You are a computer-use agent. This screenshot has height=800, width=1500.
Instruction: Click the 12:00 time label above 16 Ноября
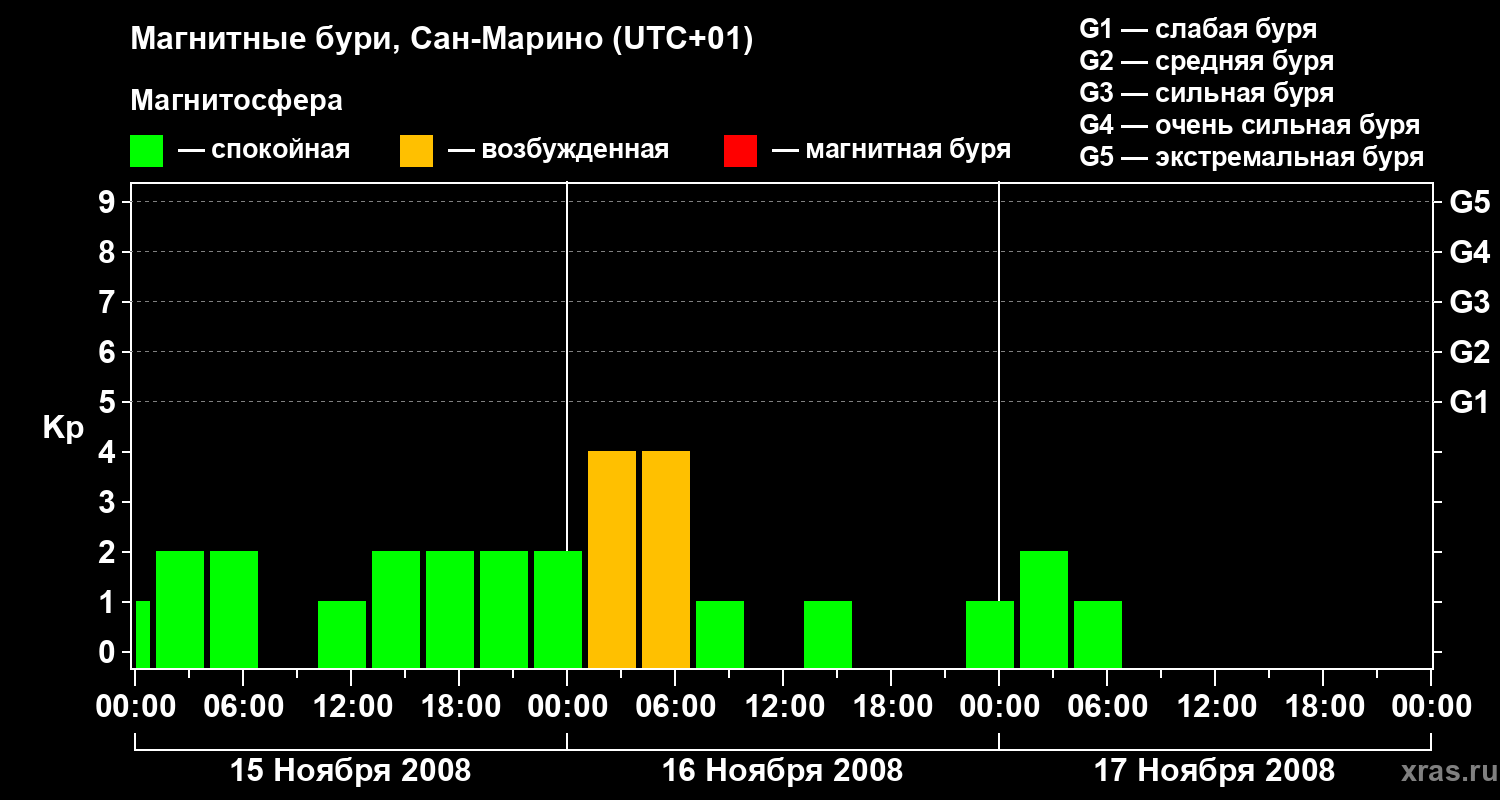pyautogui.click(x=783, y=707)
